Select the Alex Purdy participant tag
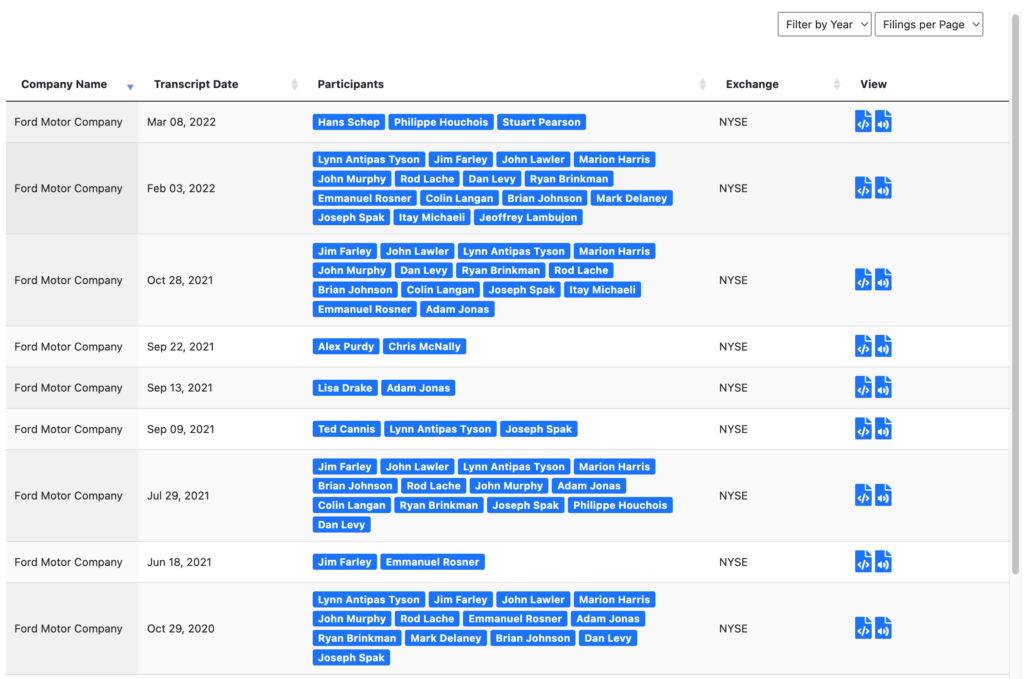The width and height of the screenshot is (1024, 679). tap(346, 347)
